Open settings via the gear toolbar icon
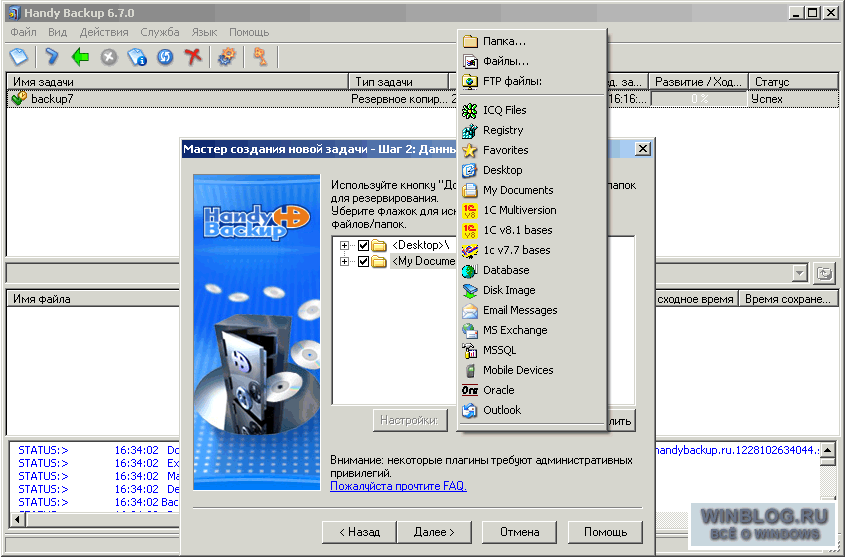845x557 pixels. coord(227,56)
